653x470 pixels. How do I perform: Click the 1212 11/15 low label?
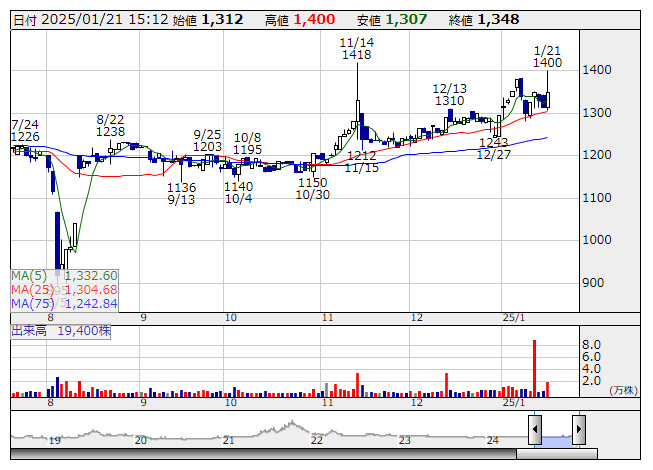coord(362,162)
